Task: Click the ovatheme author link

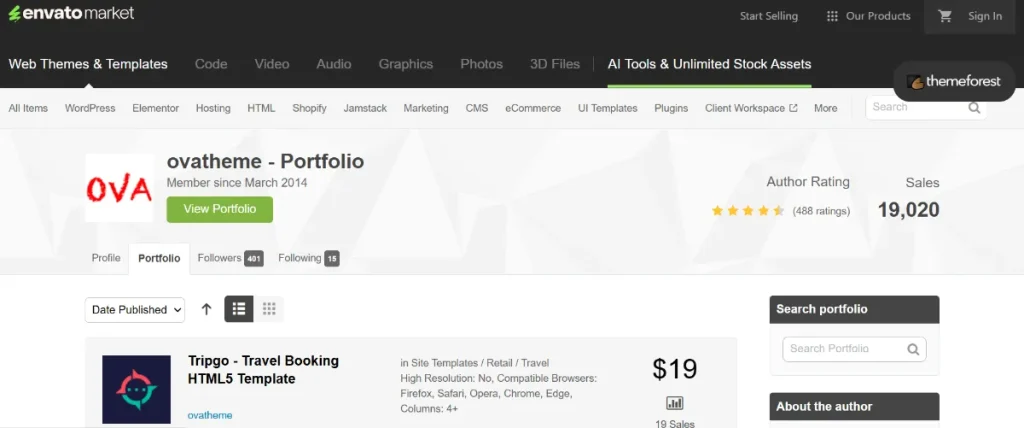Action: pos(210,415)
